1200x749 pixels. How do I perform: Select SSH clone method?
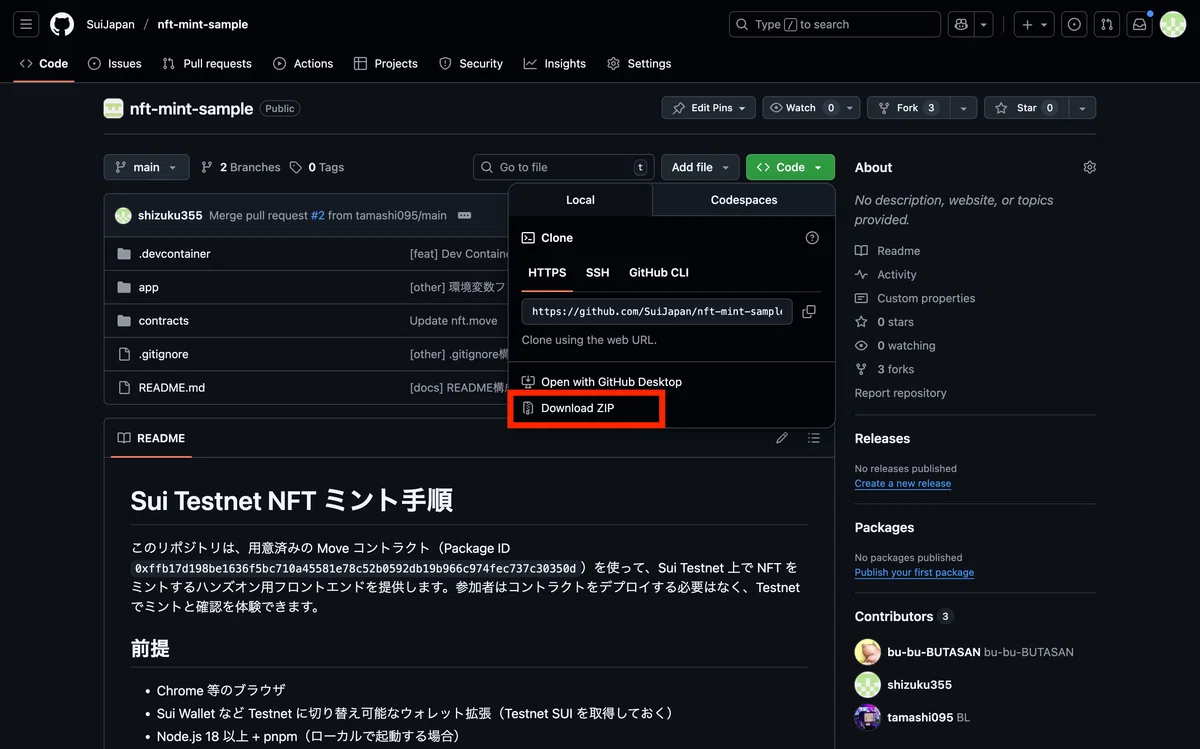pos(597,273)
